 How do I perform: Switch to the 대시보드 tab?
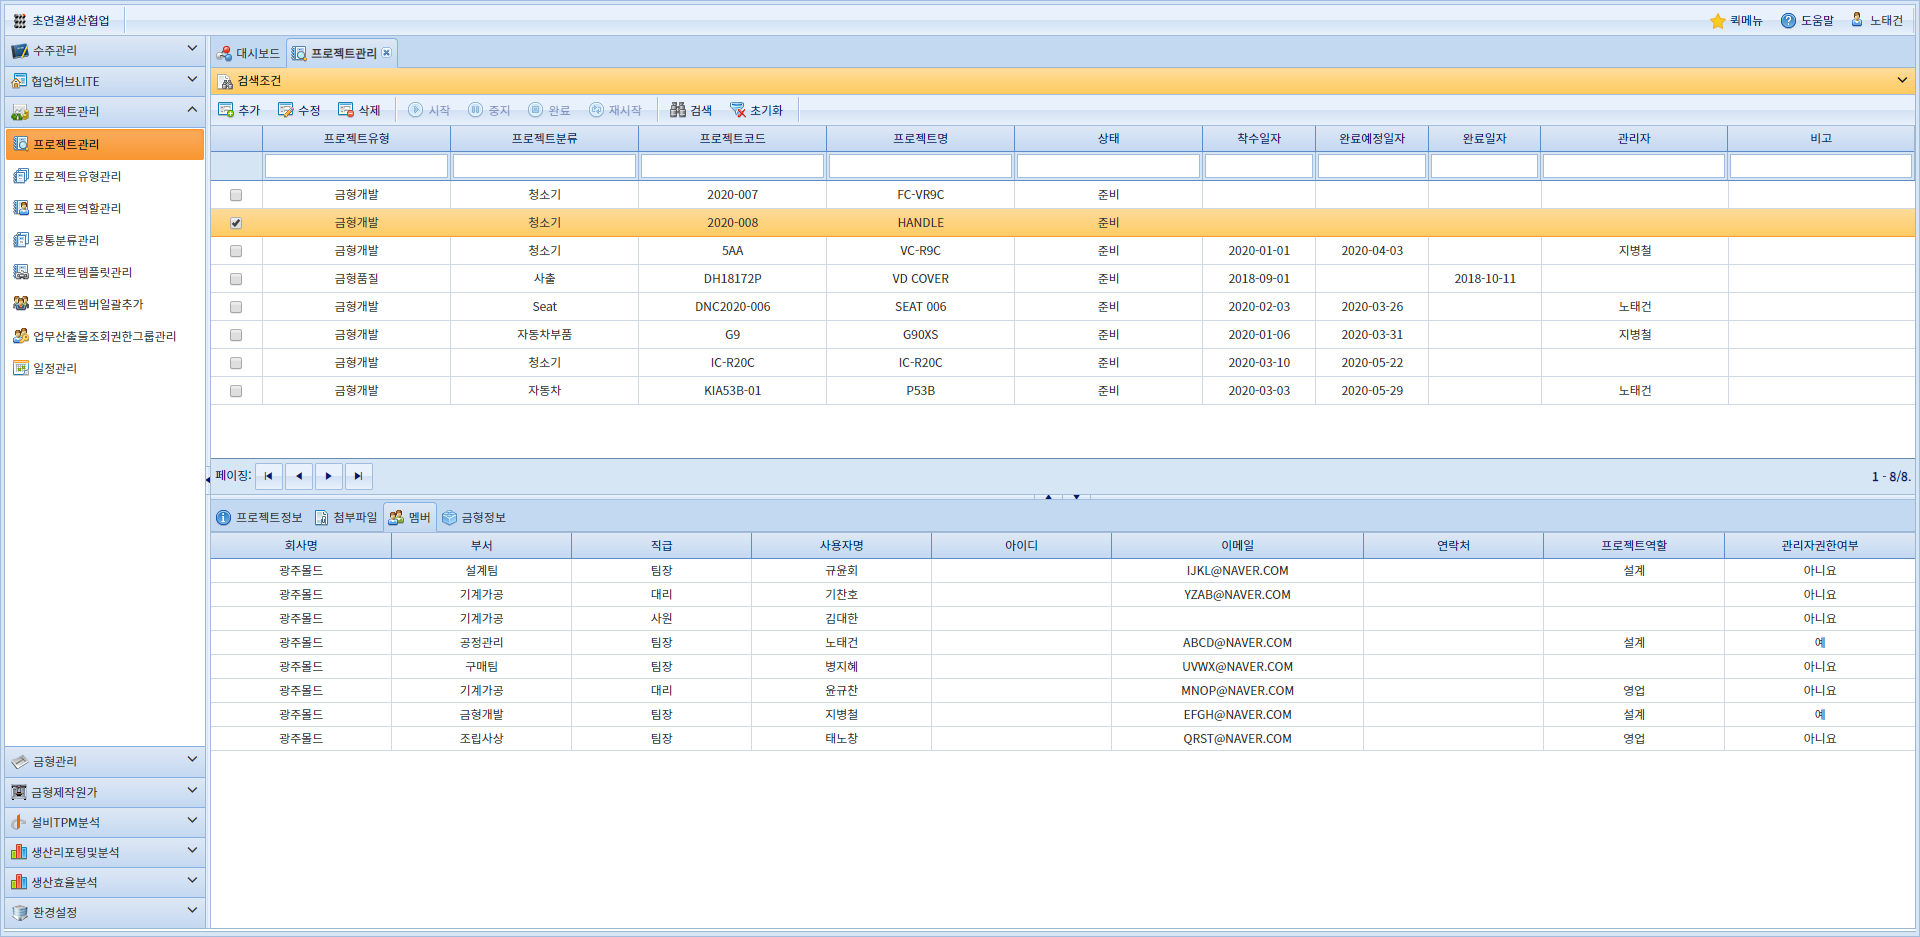249,53
